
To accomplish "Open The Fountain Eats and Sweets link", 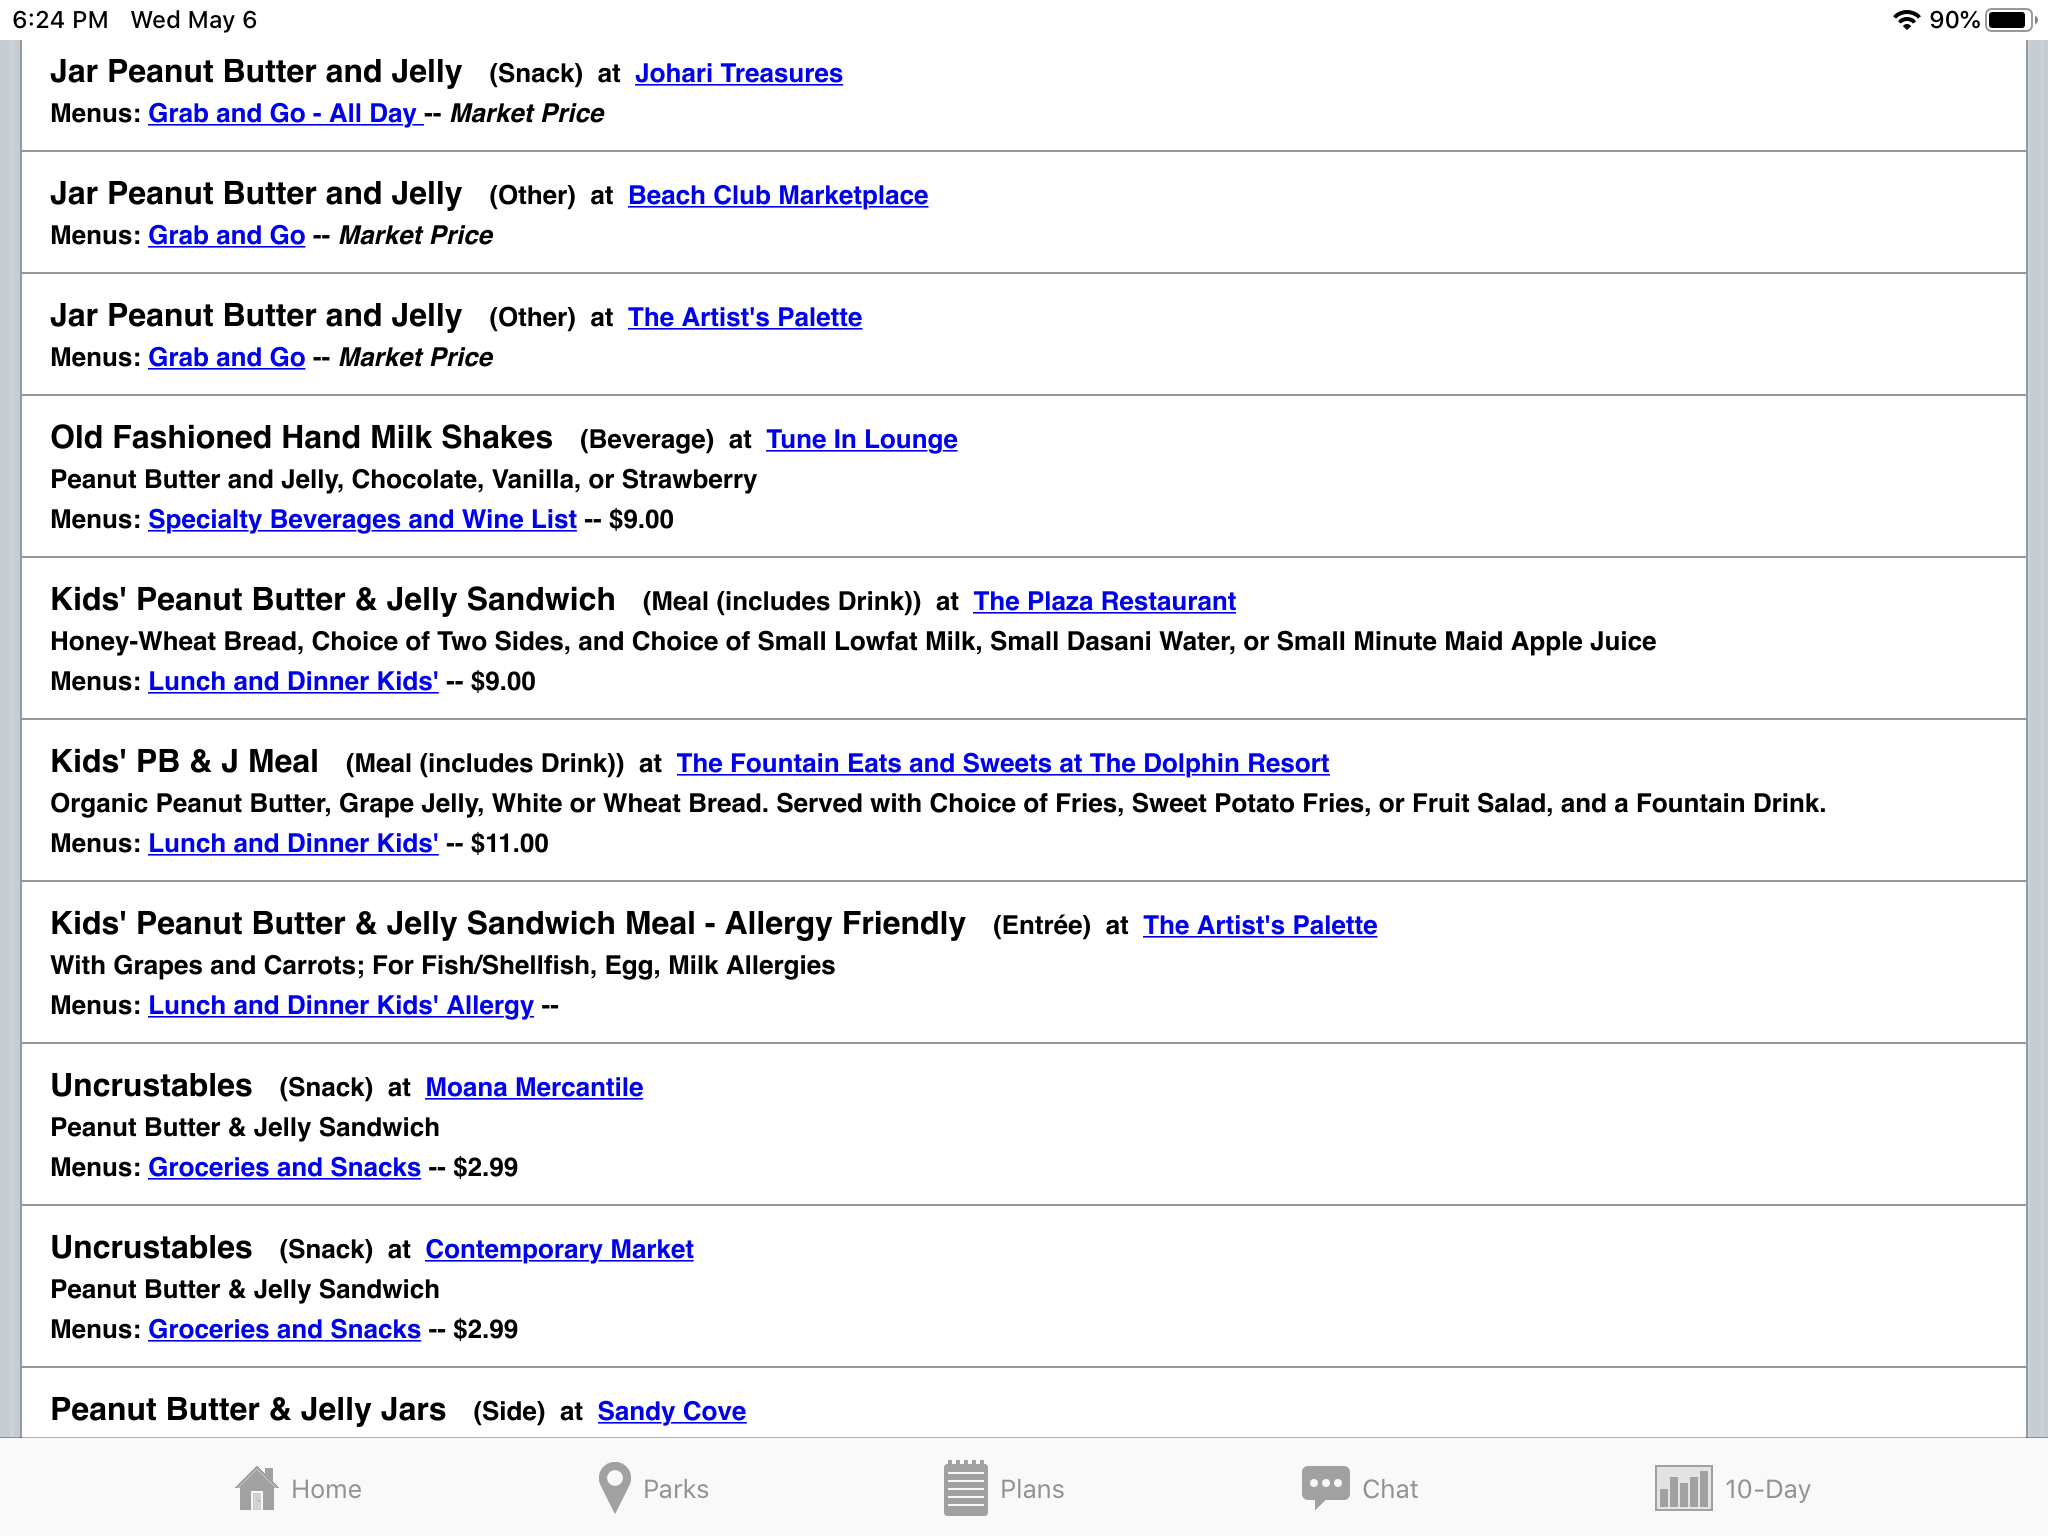I will [x=1002, y=763].
